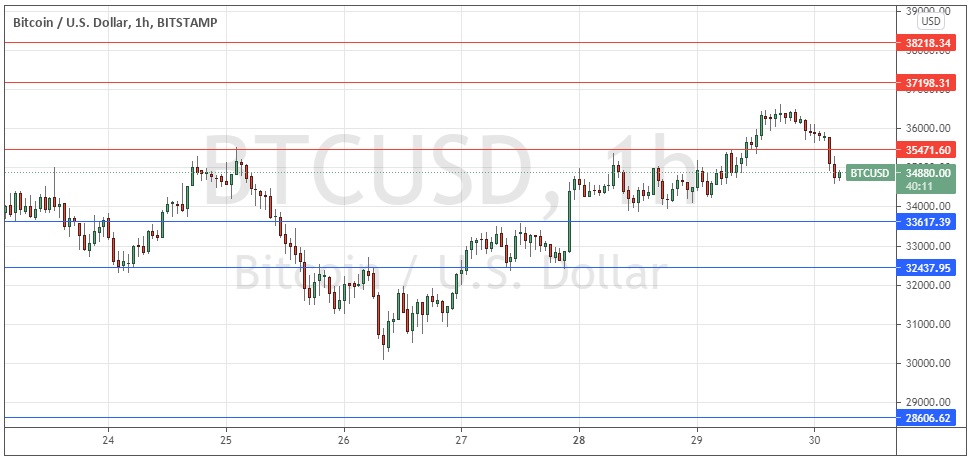
Task: Click date label 30 on time axis
Action: 815,440
